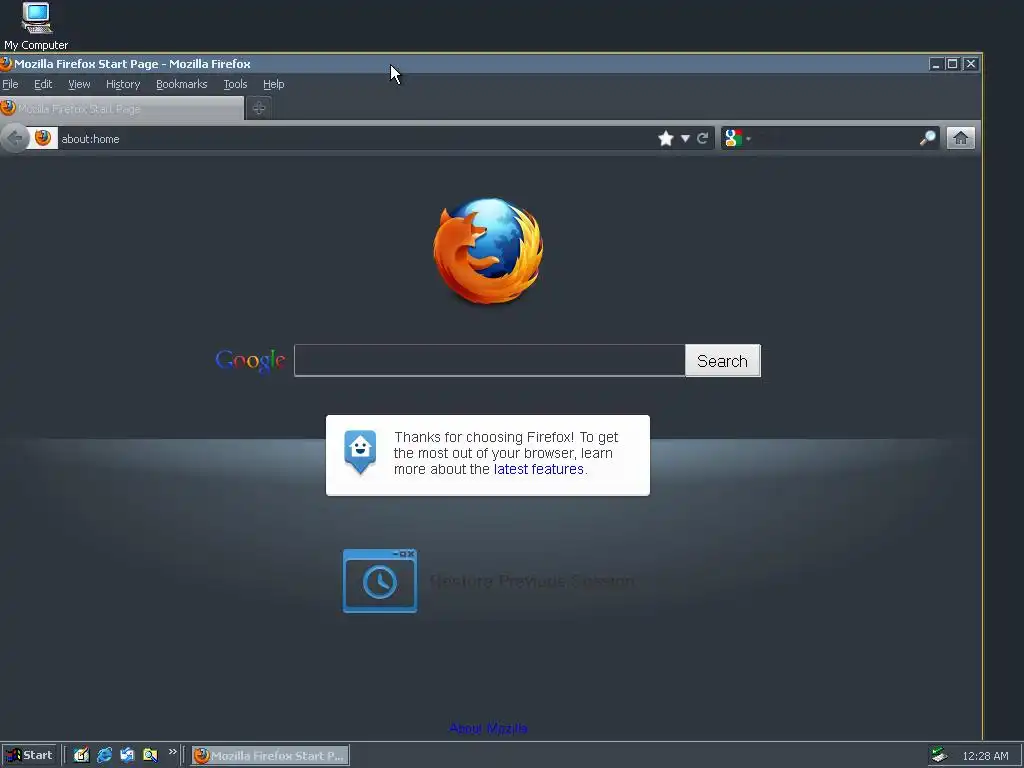Click the Restore Previous Session icon
Screen dimensions: 1024x768
(x=380, y=581)
